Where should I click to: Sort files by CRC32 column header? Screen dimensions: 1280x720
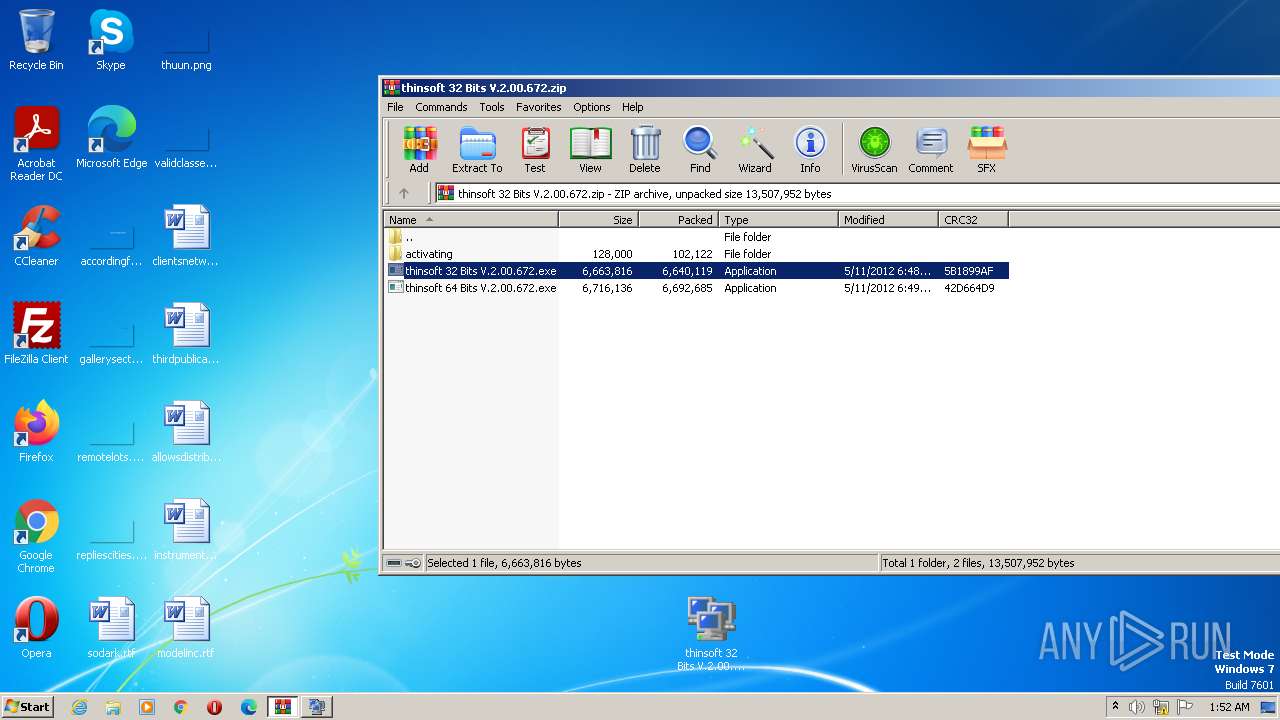pos(973,220)
